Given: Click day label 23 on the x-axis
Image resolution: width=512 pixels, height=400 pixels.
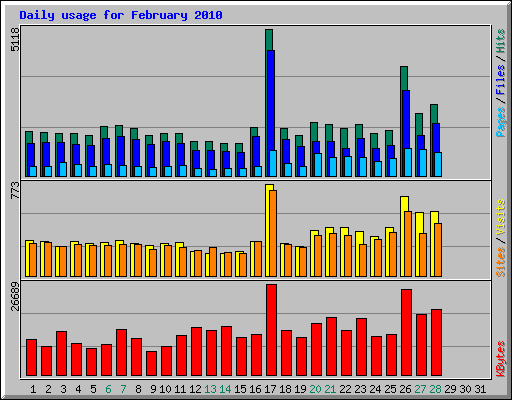Looking at the screenshot, I should click(360, 389).
